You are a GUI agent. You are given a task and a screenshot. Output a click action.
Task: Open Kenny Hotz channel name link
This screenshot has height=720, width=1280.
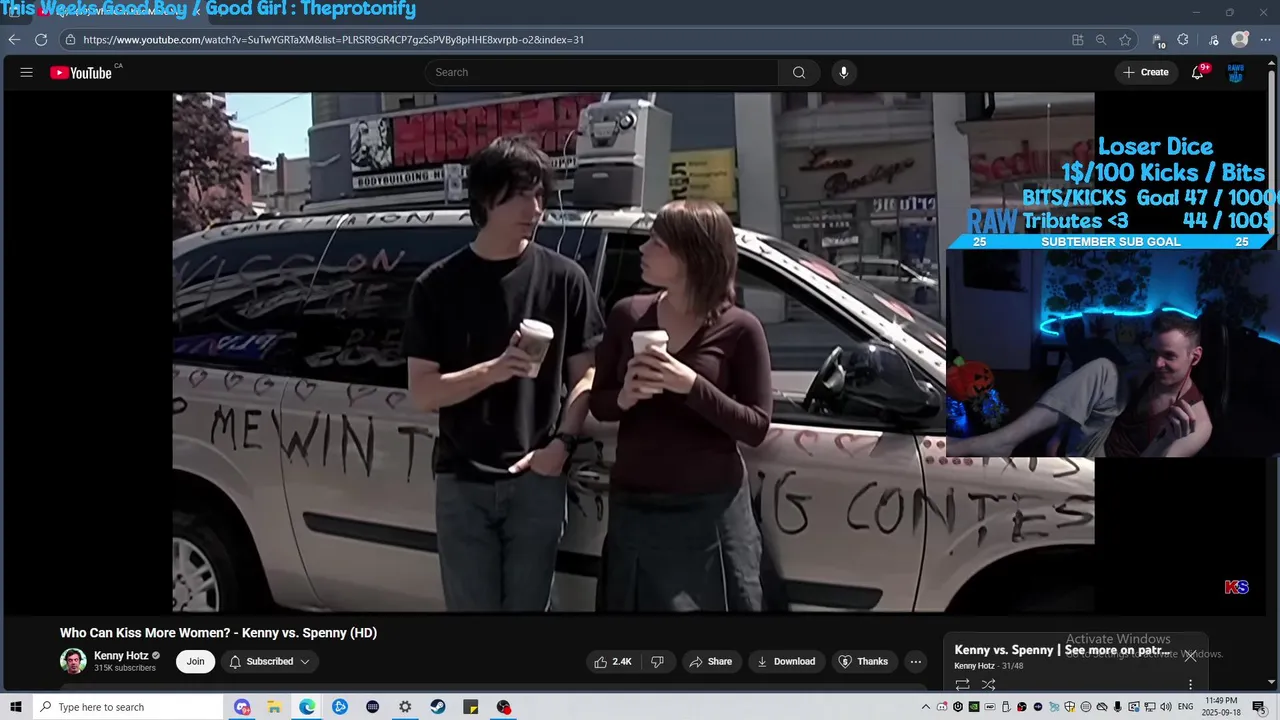(x=121, y=656)
